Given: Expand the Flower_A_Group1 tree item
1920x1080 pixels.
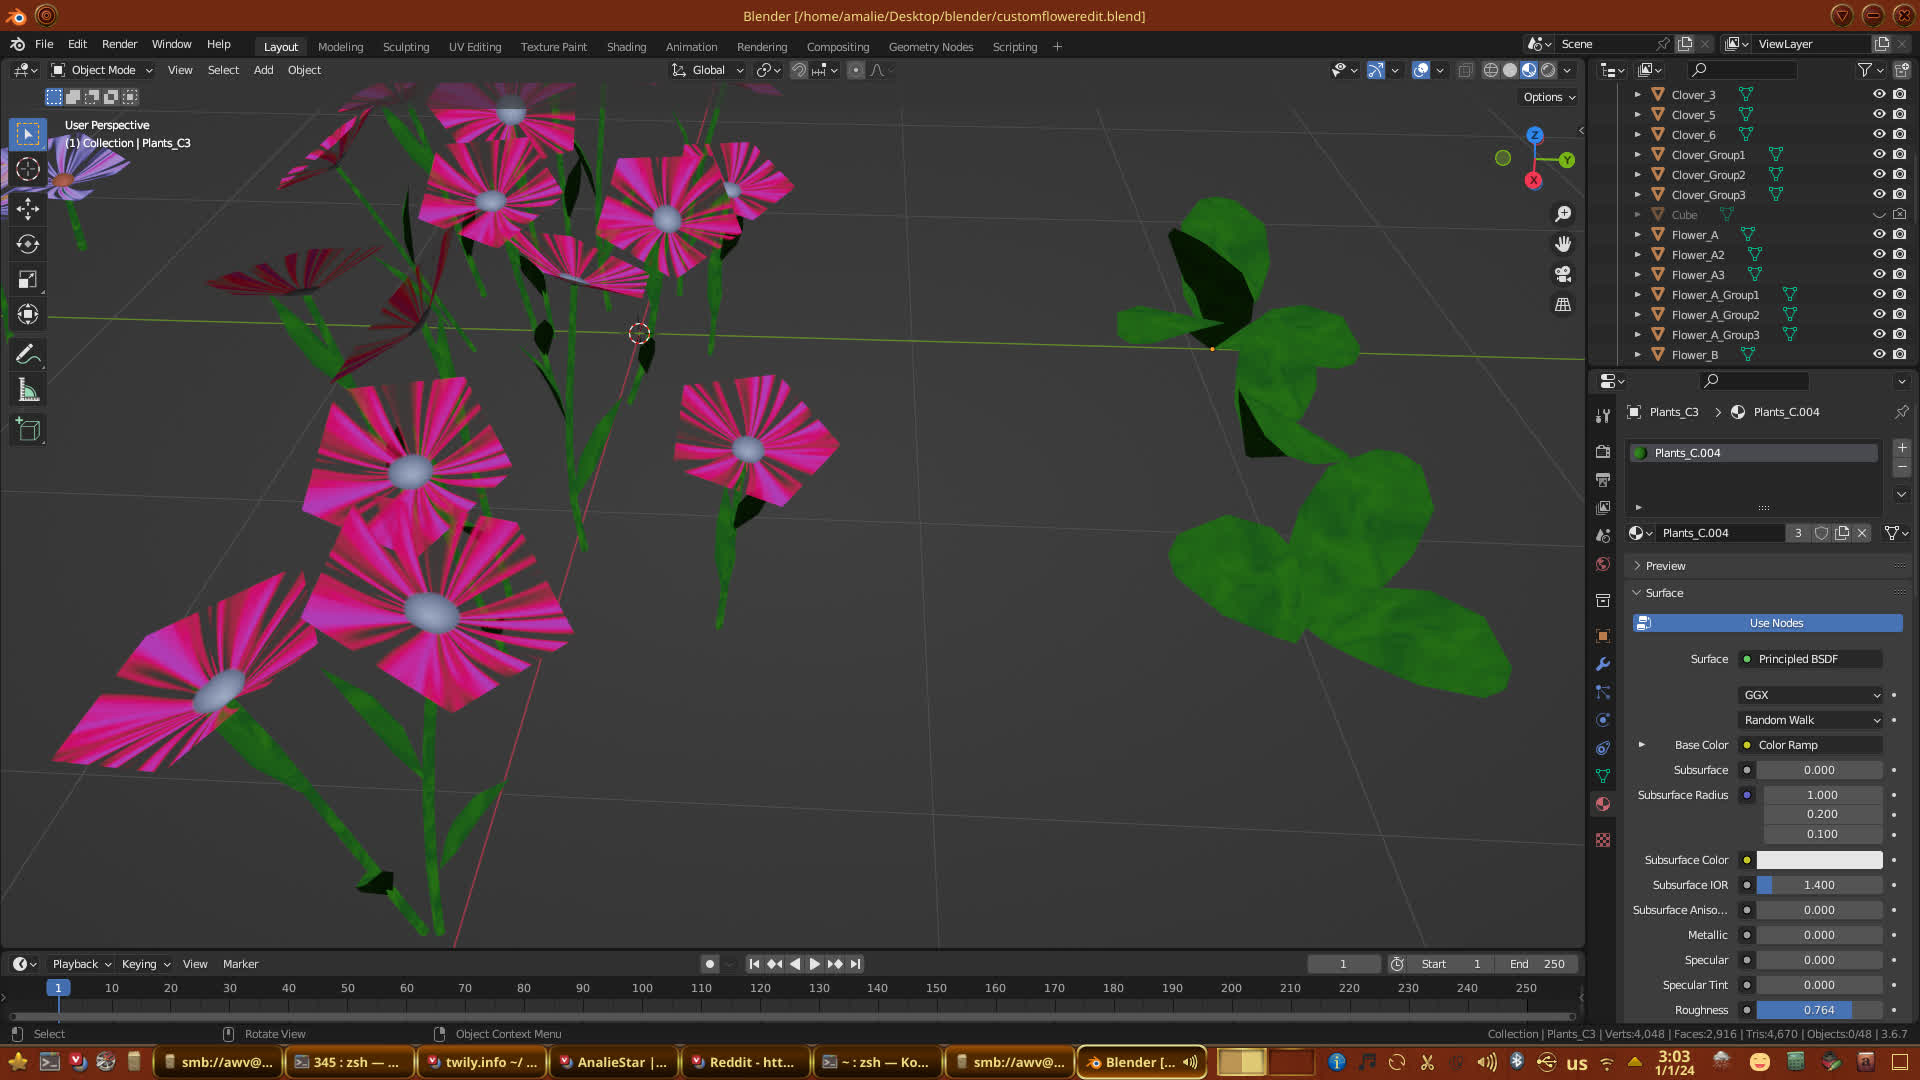Looking at the screenshot, I should (x=1637, y=295).
